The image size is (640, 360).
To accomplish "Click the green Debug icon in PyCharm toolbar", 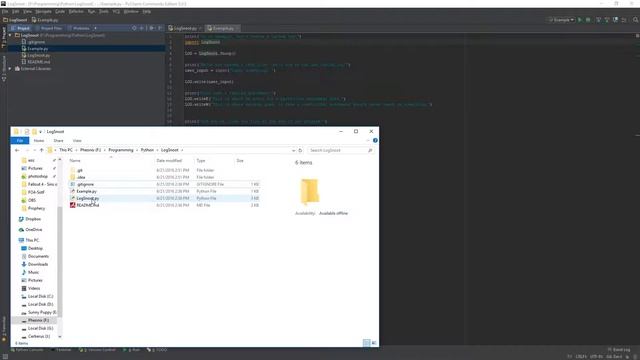I will pos(588,20).
